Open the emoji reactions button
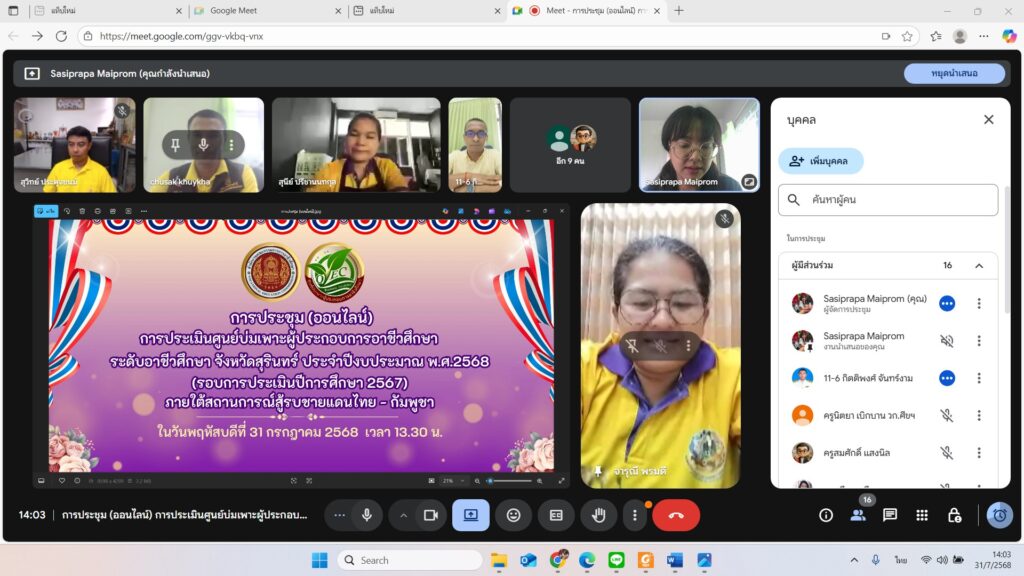1024x576 pixels. [x=513, y=515]
